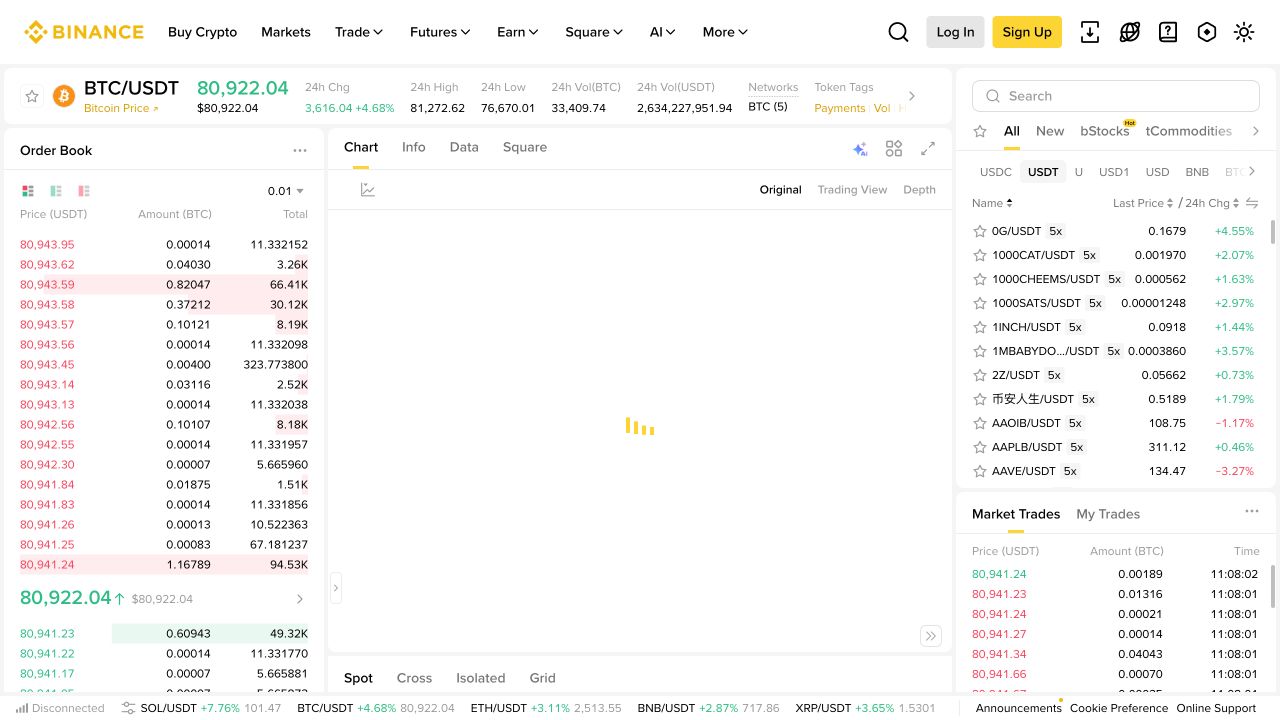This screenshot has height=720, width=1280.
Task: Swap Last Price / 24h Chg column icon
Action: [1251, 203]
